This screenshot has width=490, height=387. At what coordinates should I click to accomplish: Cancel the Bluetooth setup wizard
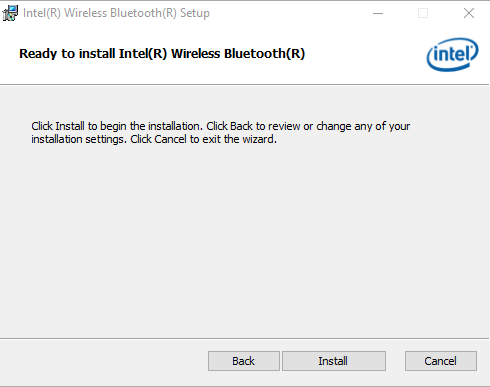pyautogui.click(x=441, y=361)
